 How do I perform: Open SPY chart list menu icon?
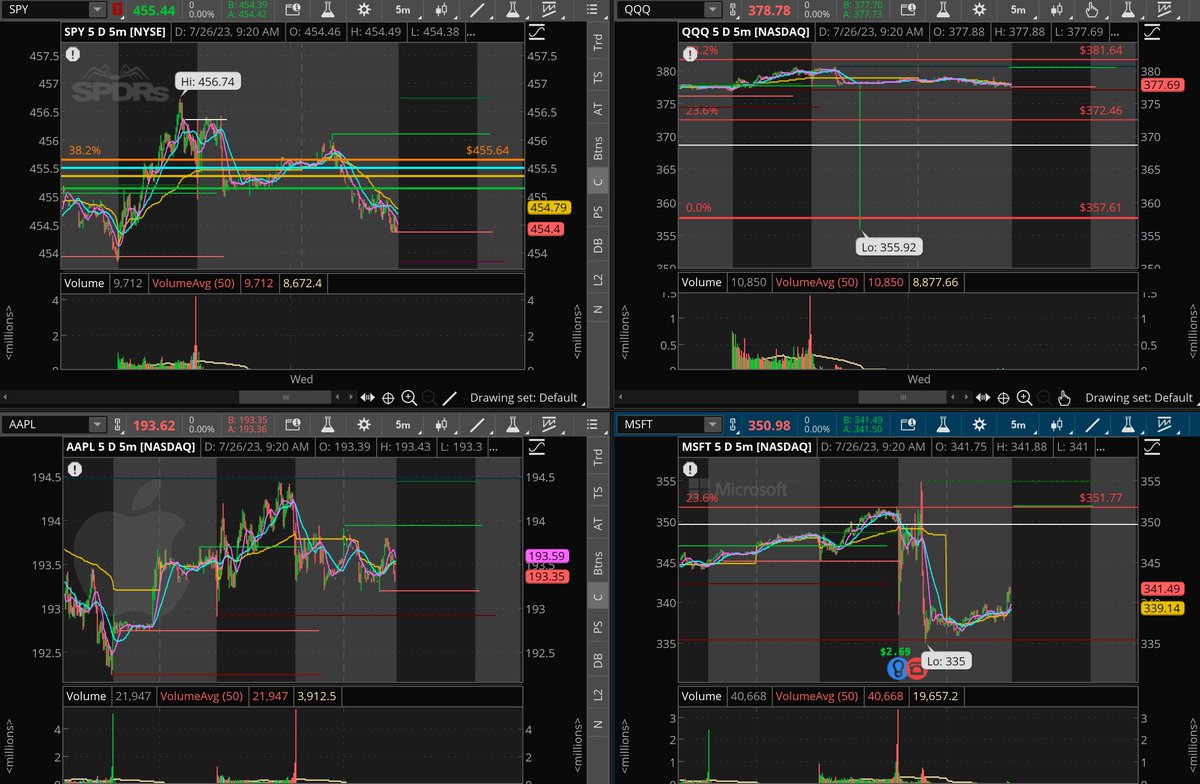[x=592, y=9]
